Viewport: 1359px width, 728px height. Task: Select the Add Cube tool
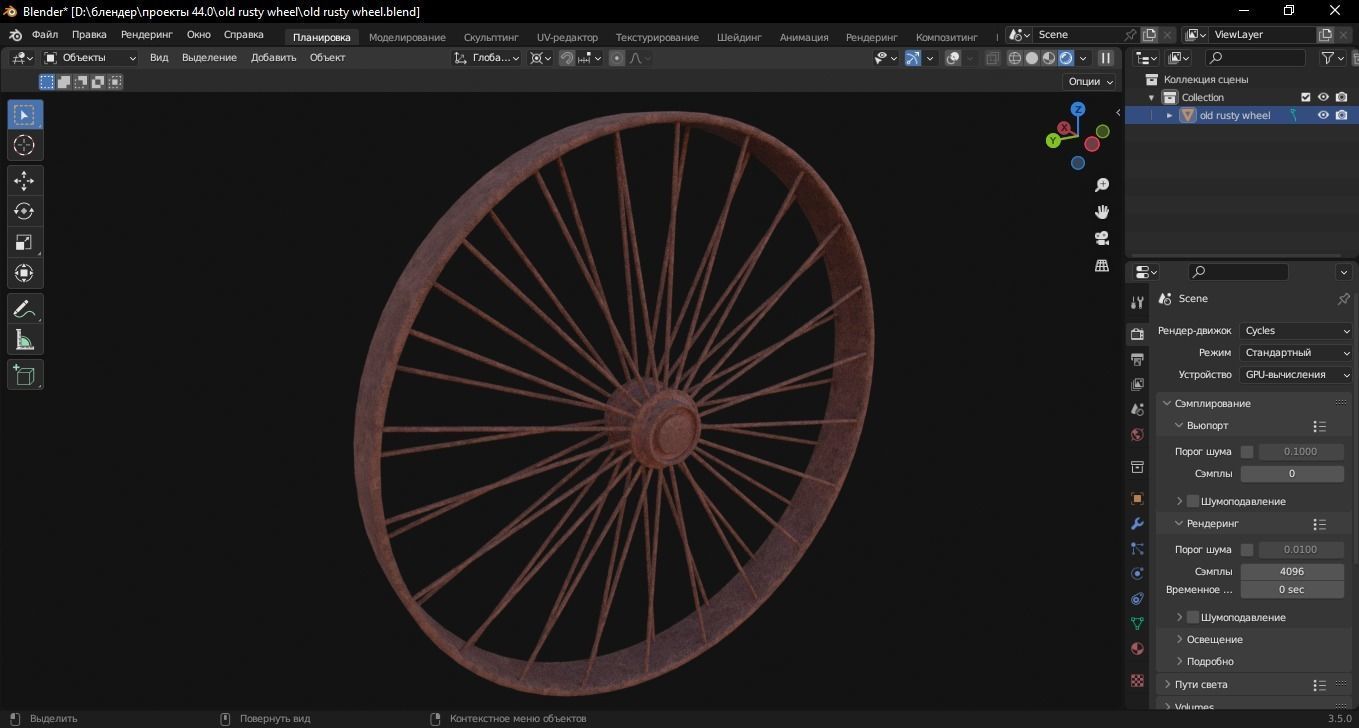click(x=24, y=374)
